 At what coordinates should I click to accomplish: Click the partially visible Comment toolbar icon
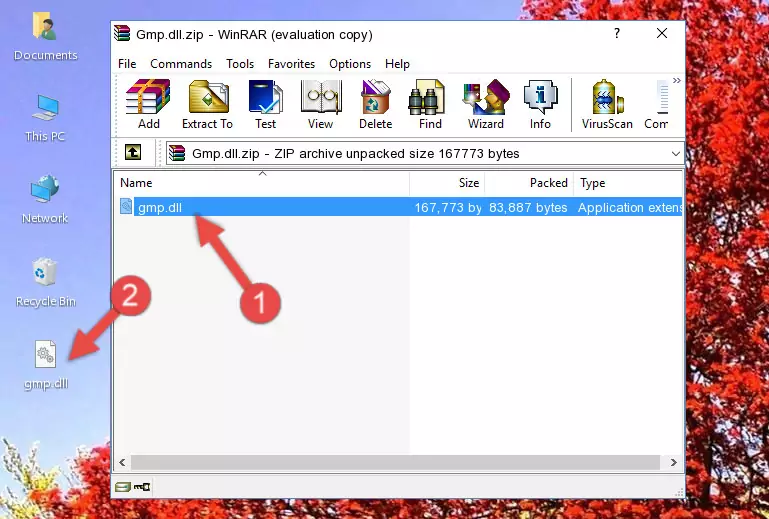[x=657, y=105]
